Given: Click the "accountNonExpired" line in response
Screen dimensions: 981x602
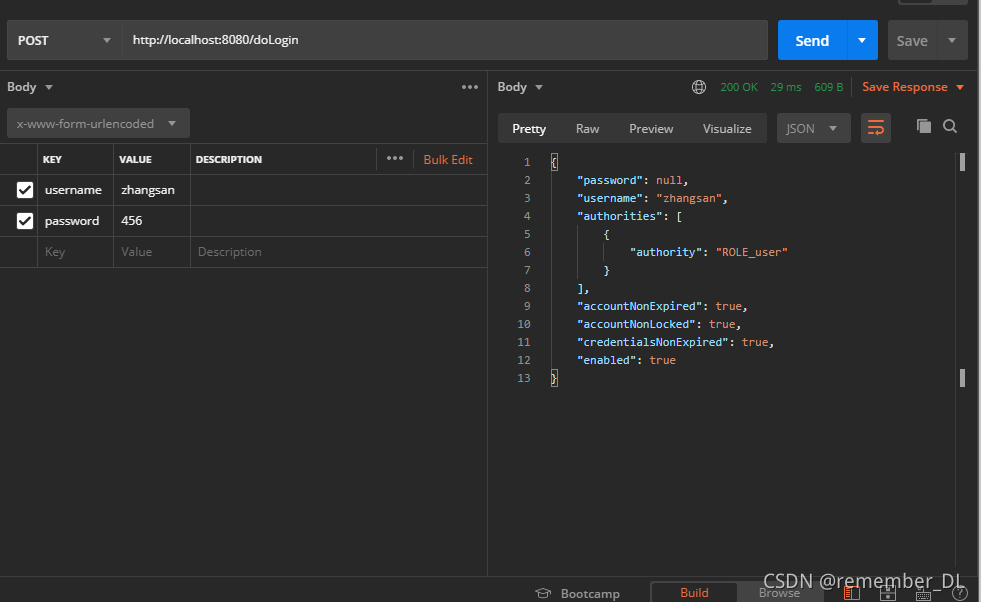Looking at the screenshot, I should pos(662,306).
